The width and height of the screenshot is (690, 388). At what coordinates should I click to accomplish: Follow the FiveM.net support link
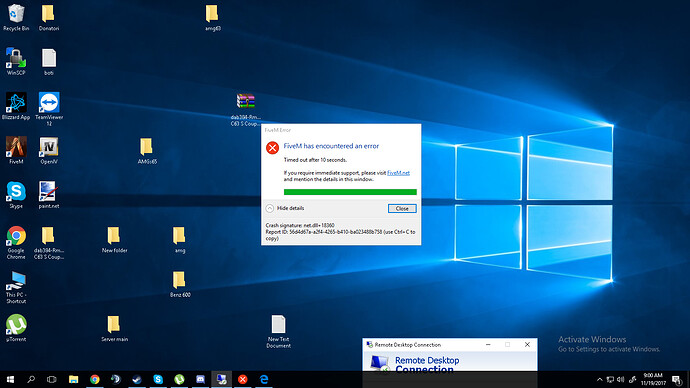398,173
